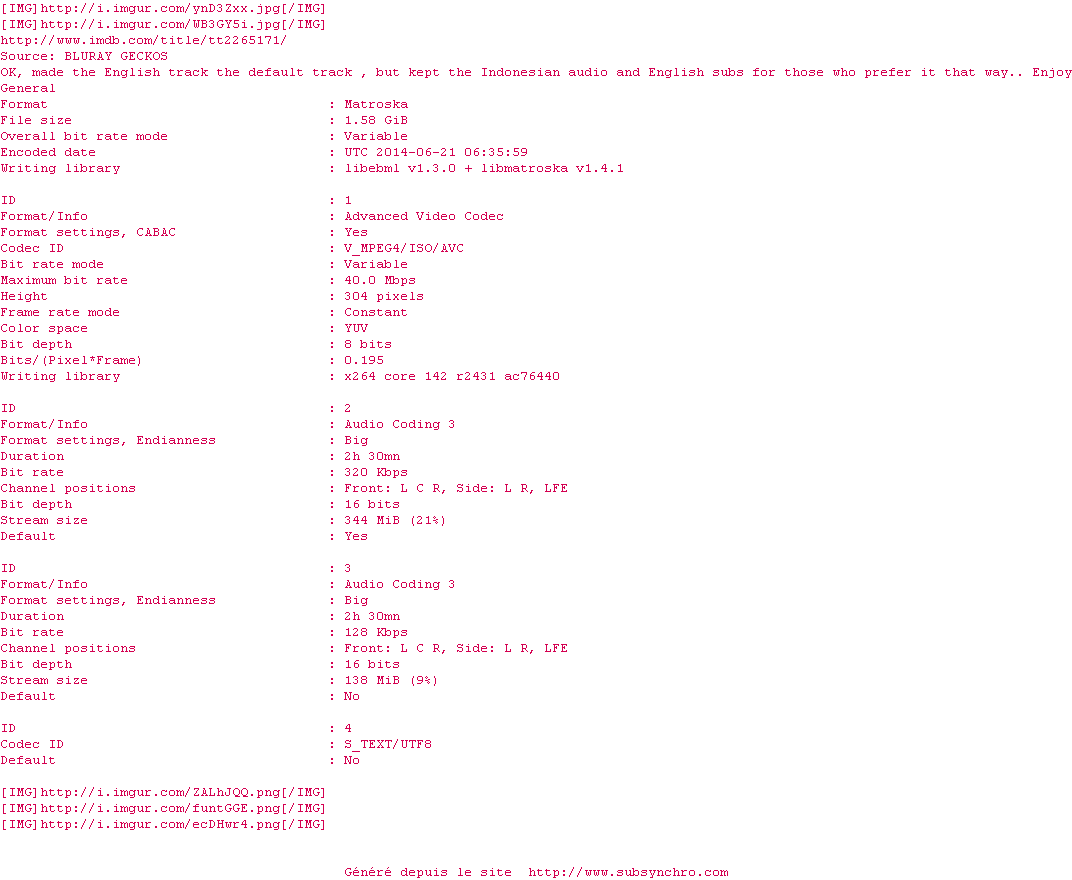Select the 'Source: BLURAY GECKOS' line
Screen dimensions: 1072x880
pyautogui.click(x=84, y=56)
